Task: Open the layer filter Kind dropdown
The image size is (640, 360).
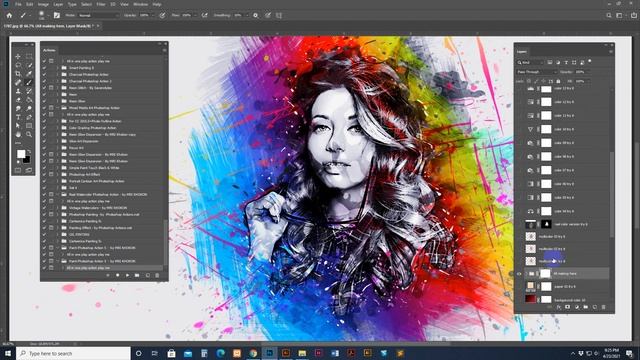Action: 530,62
